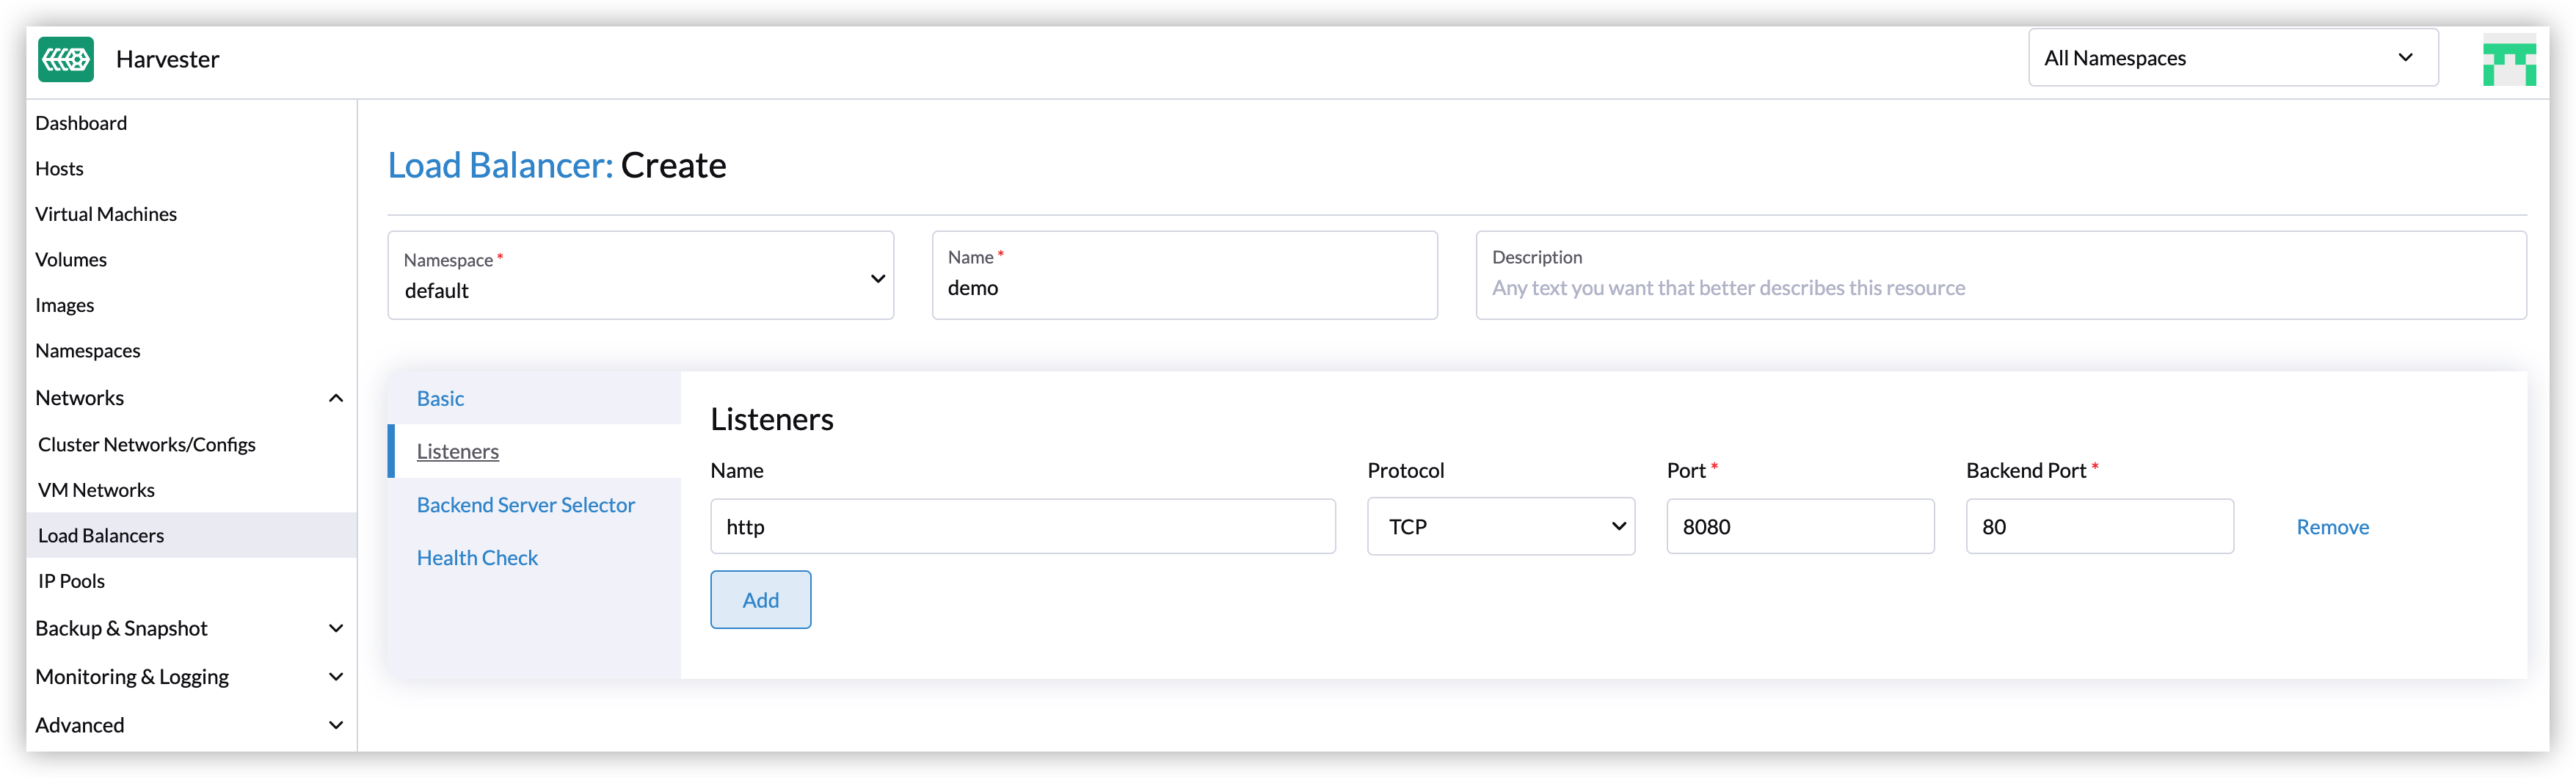Remove the http listener row
This screenshot has width=2576, height=778.
pyautogui.click(x=2331, y=527)
